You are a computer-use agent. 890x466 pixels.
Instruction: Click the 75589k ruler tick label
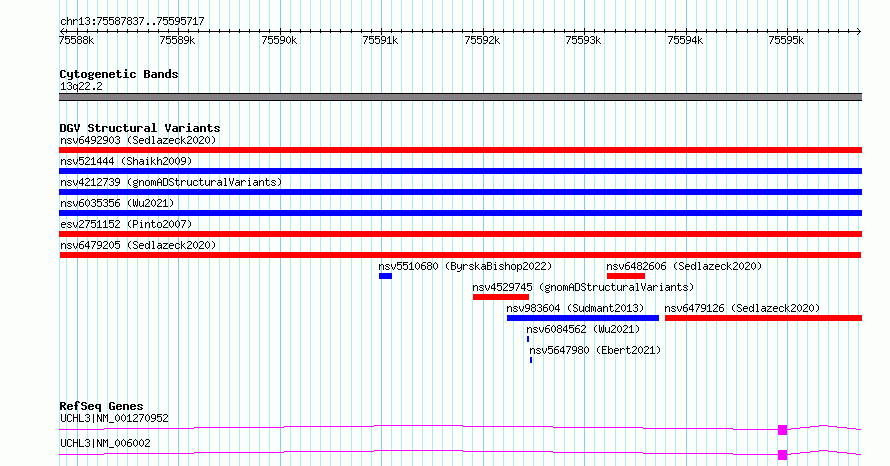point(177,40)
